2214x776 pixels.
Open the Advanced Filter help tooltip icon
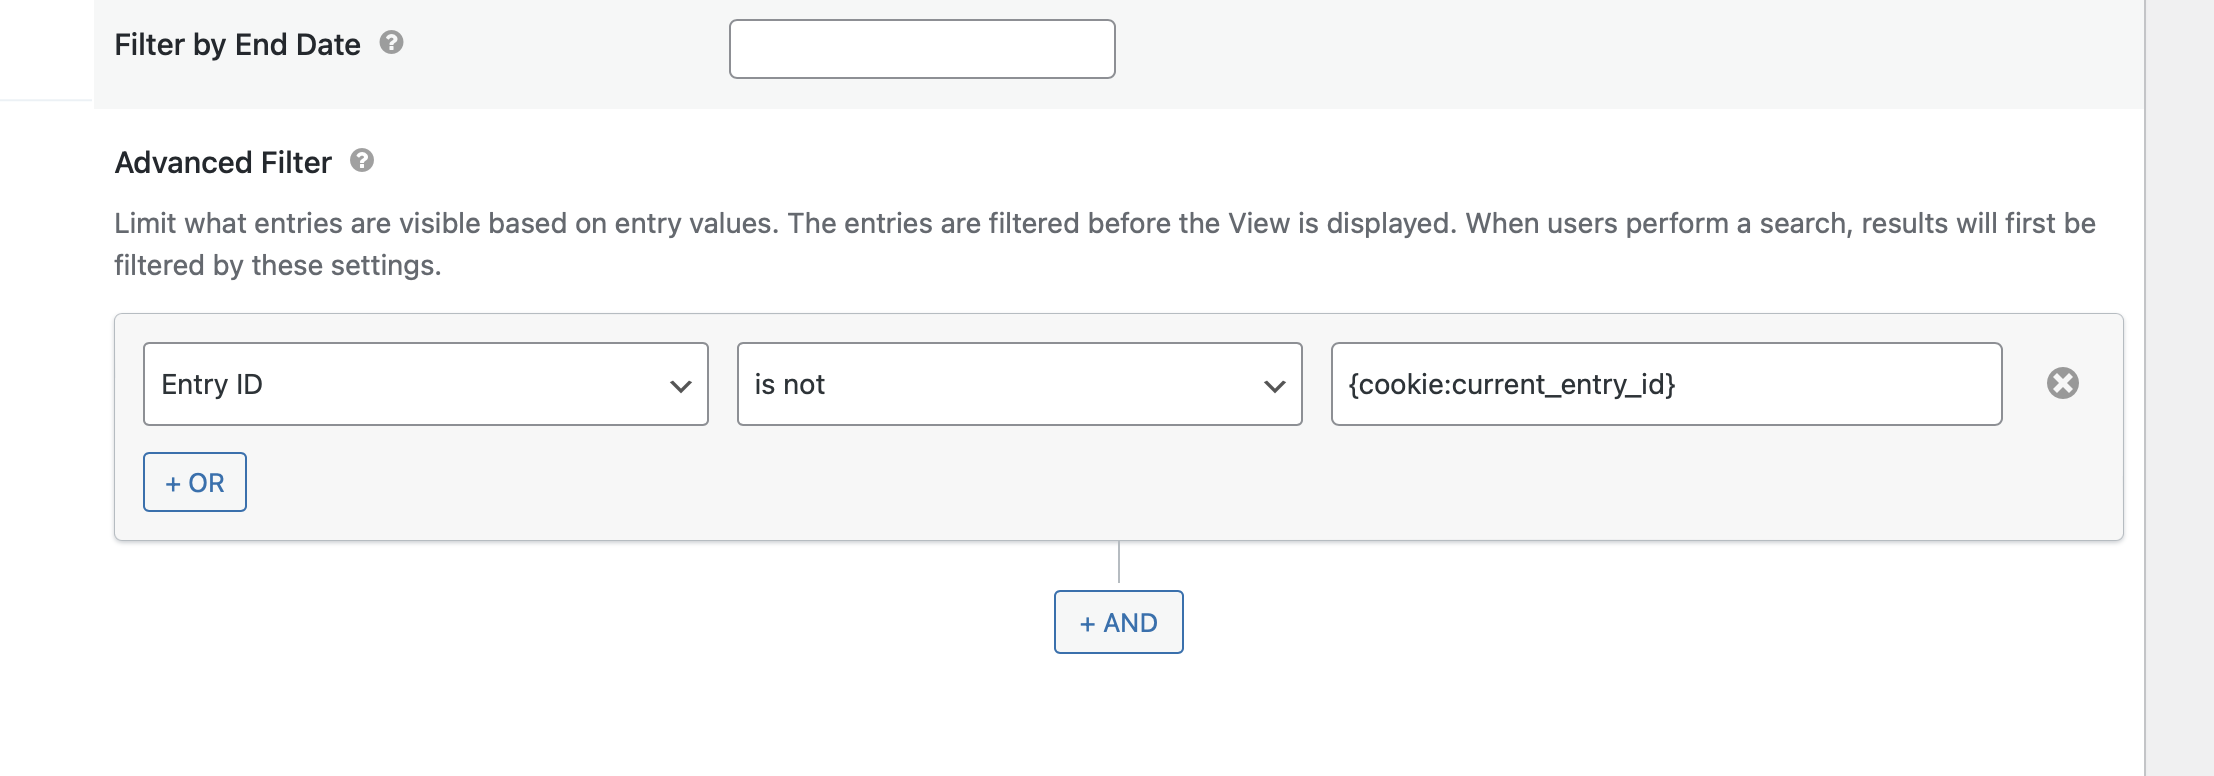coord(362,161)
